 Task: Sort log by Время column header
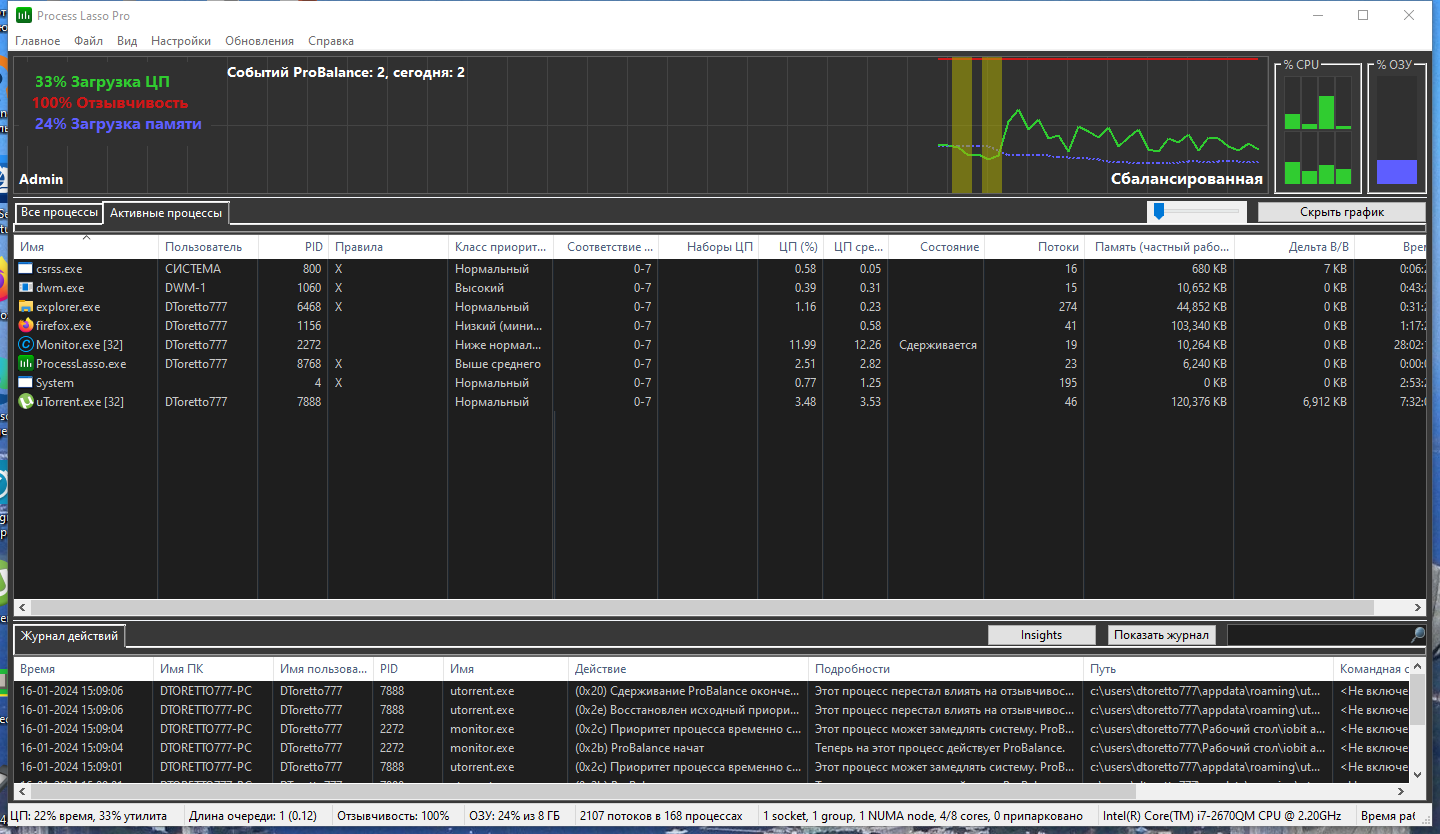click(x=83, y=668)
